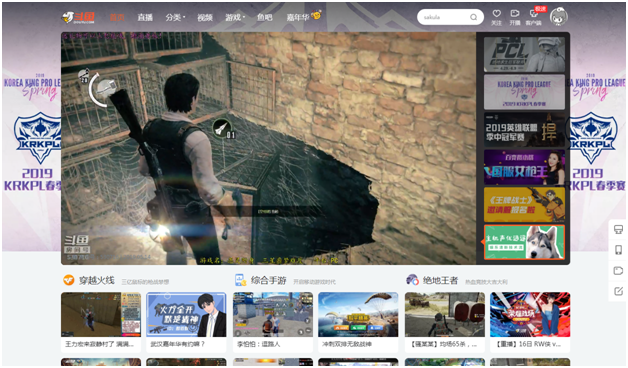Select the husky dog banner thumbnail
The width and height of the screenshot is (628, 368).
tap(524, 242)
